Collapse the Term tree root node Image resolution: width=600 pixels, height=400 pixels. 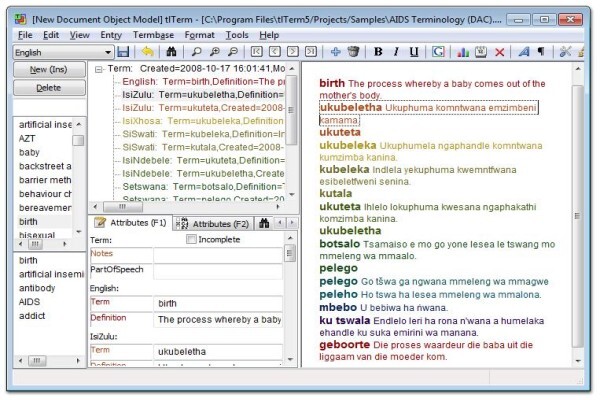click(x=99, y=69)
